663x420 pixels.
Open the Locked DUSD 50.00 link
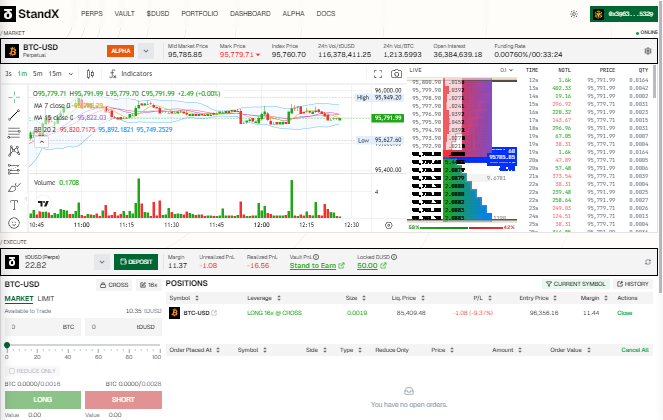[372, 266]
